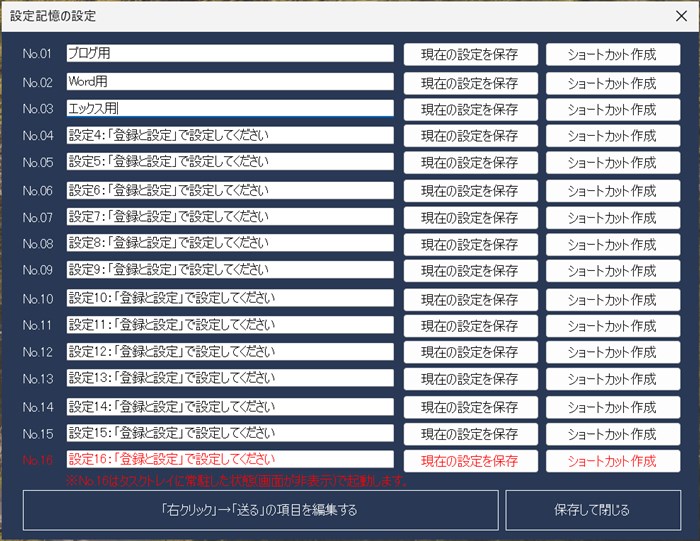The width and height of the screenshot is (700, 541).
Task: Focus the No.11 setting name field
Action: pyautogui.click(x=230, y=325)
